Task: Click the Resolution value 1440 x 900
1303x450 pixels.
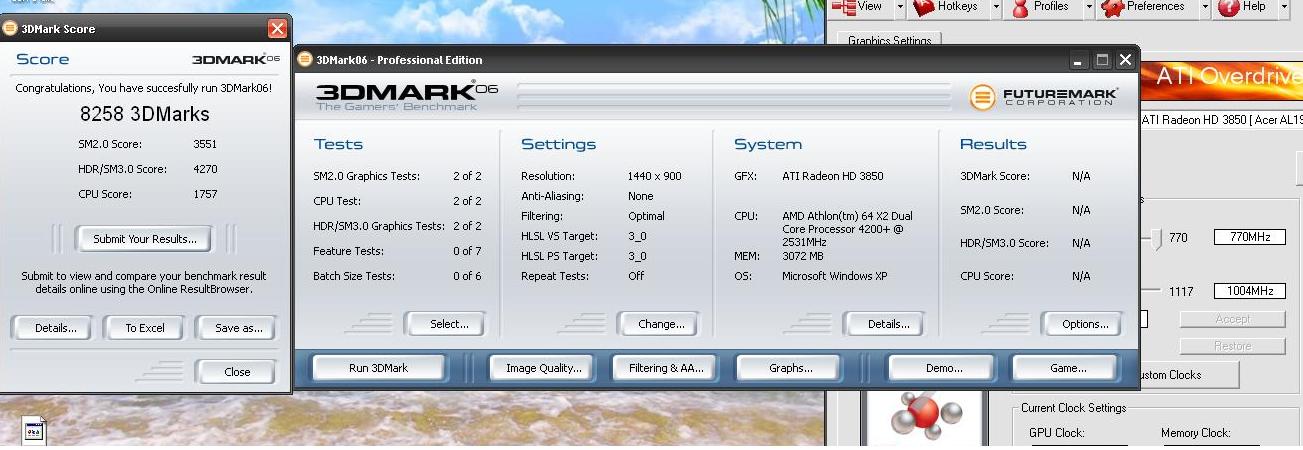Action: [x=655, y=176]
